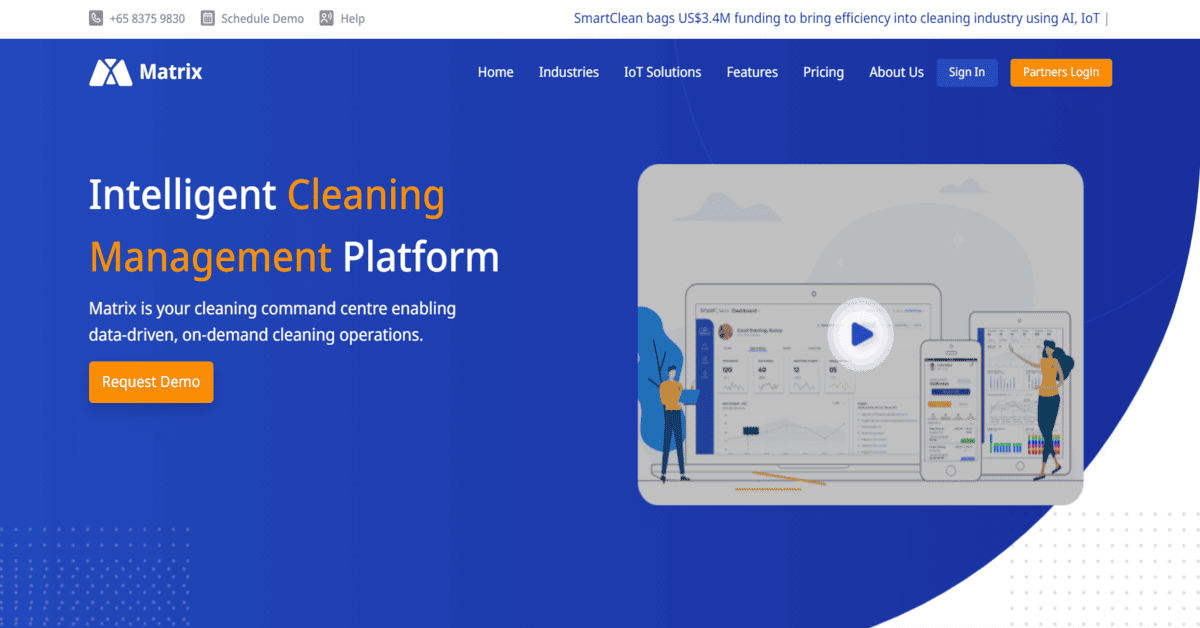Open the Schedule Demo link

pos(262,18)
